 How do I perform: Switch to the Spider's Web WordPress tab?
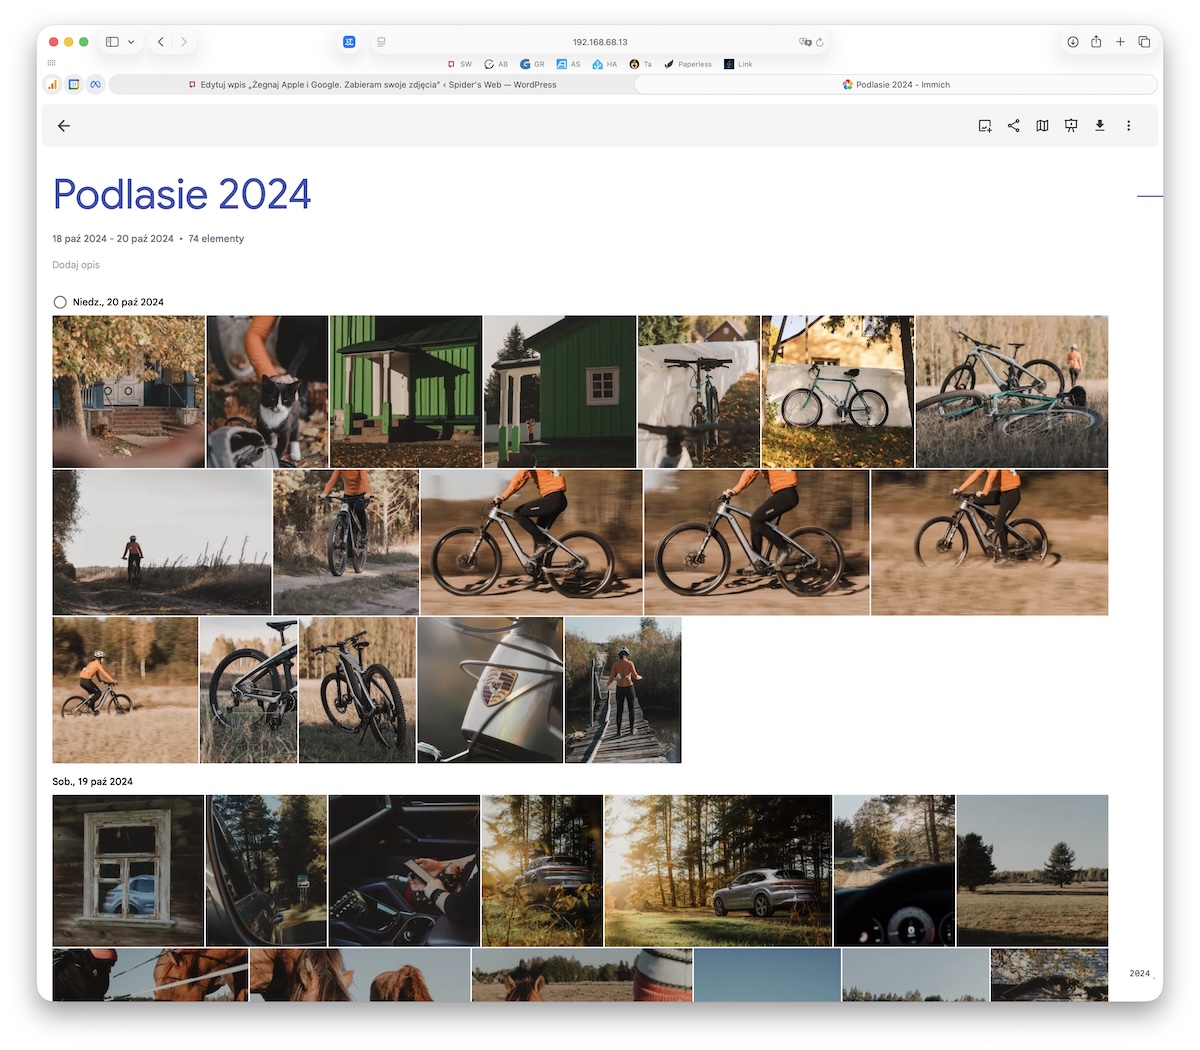point(372,85)
